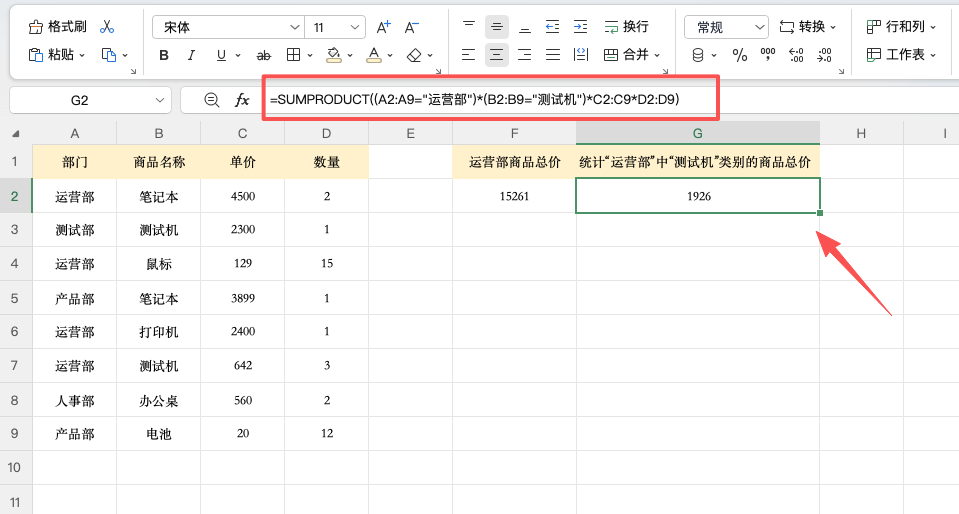Open the clipboard dialog launcher

pos(133,72)
